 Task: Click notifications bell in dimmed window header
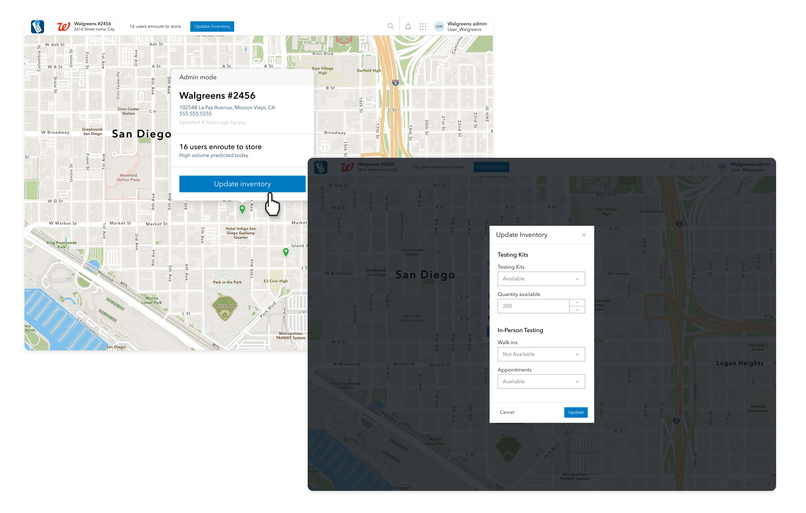[x=691, y=167]
